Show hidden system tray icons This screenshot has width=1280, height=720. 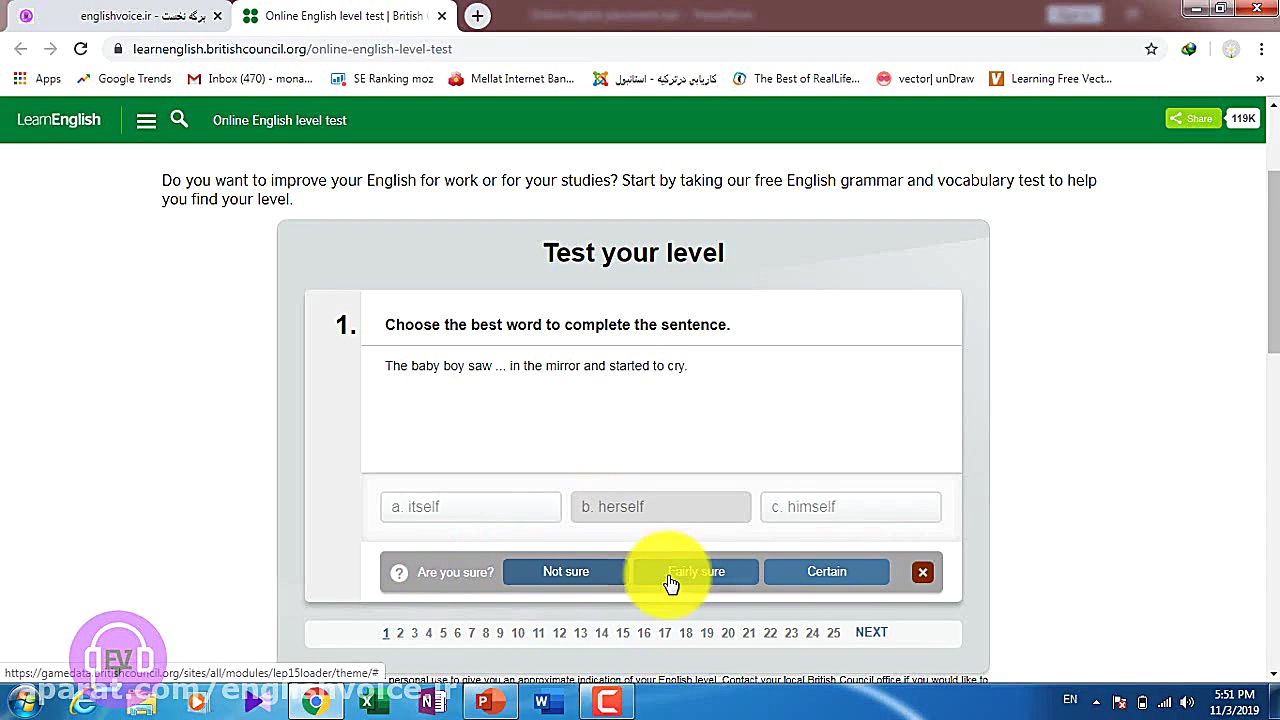(1096, 701)
